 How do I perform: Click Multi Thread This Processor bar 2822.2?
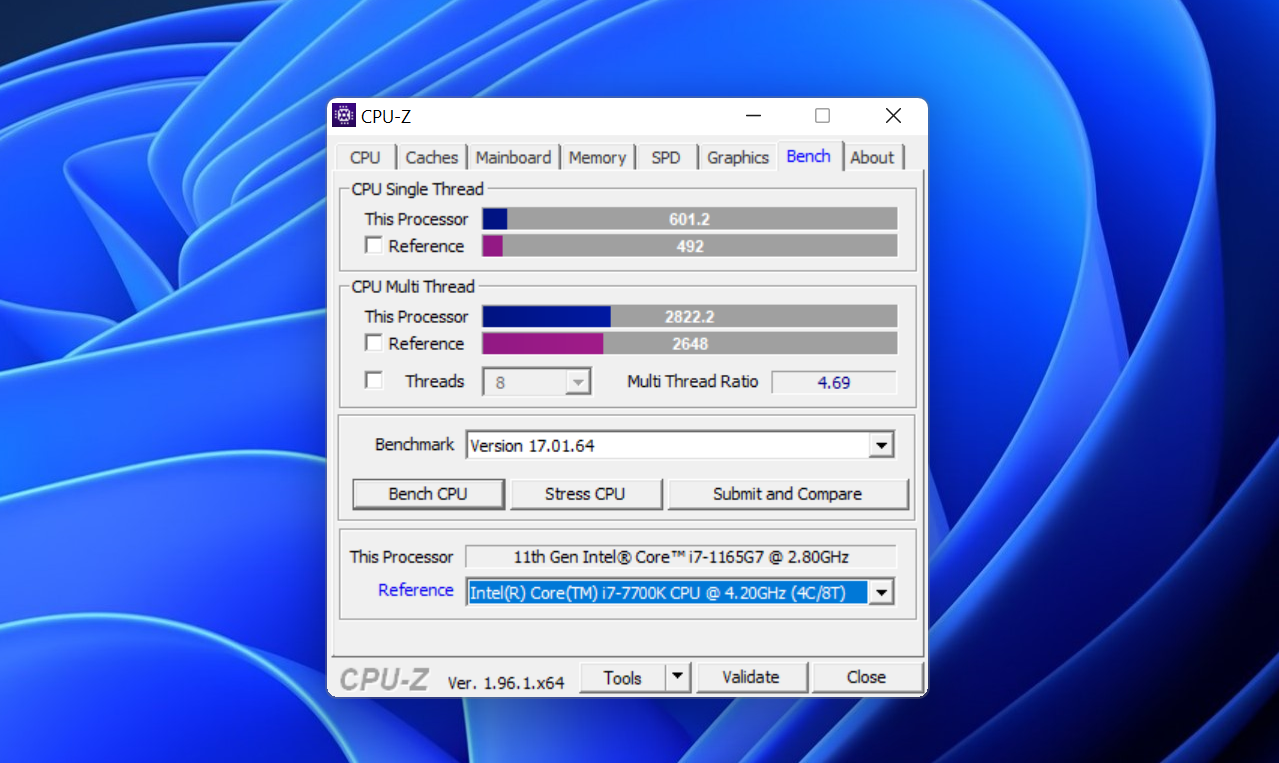(689, 317)
